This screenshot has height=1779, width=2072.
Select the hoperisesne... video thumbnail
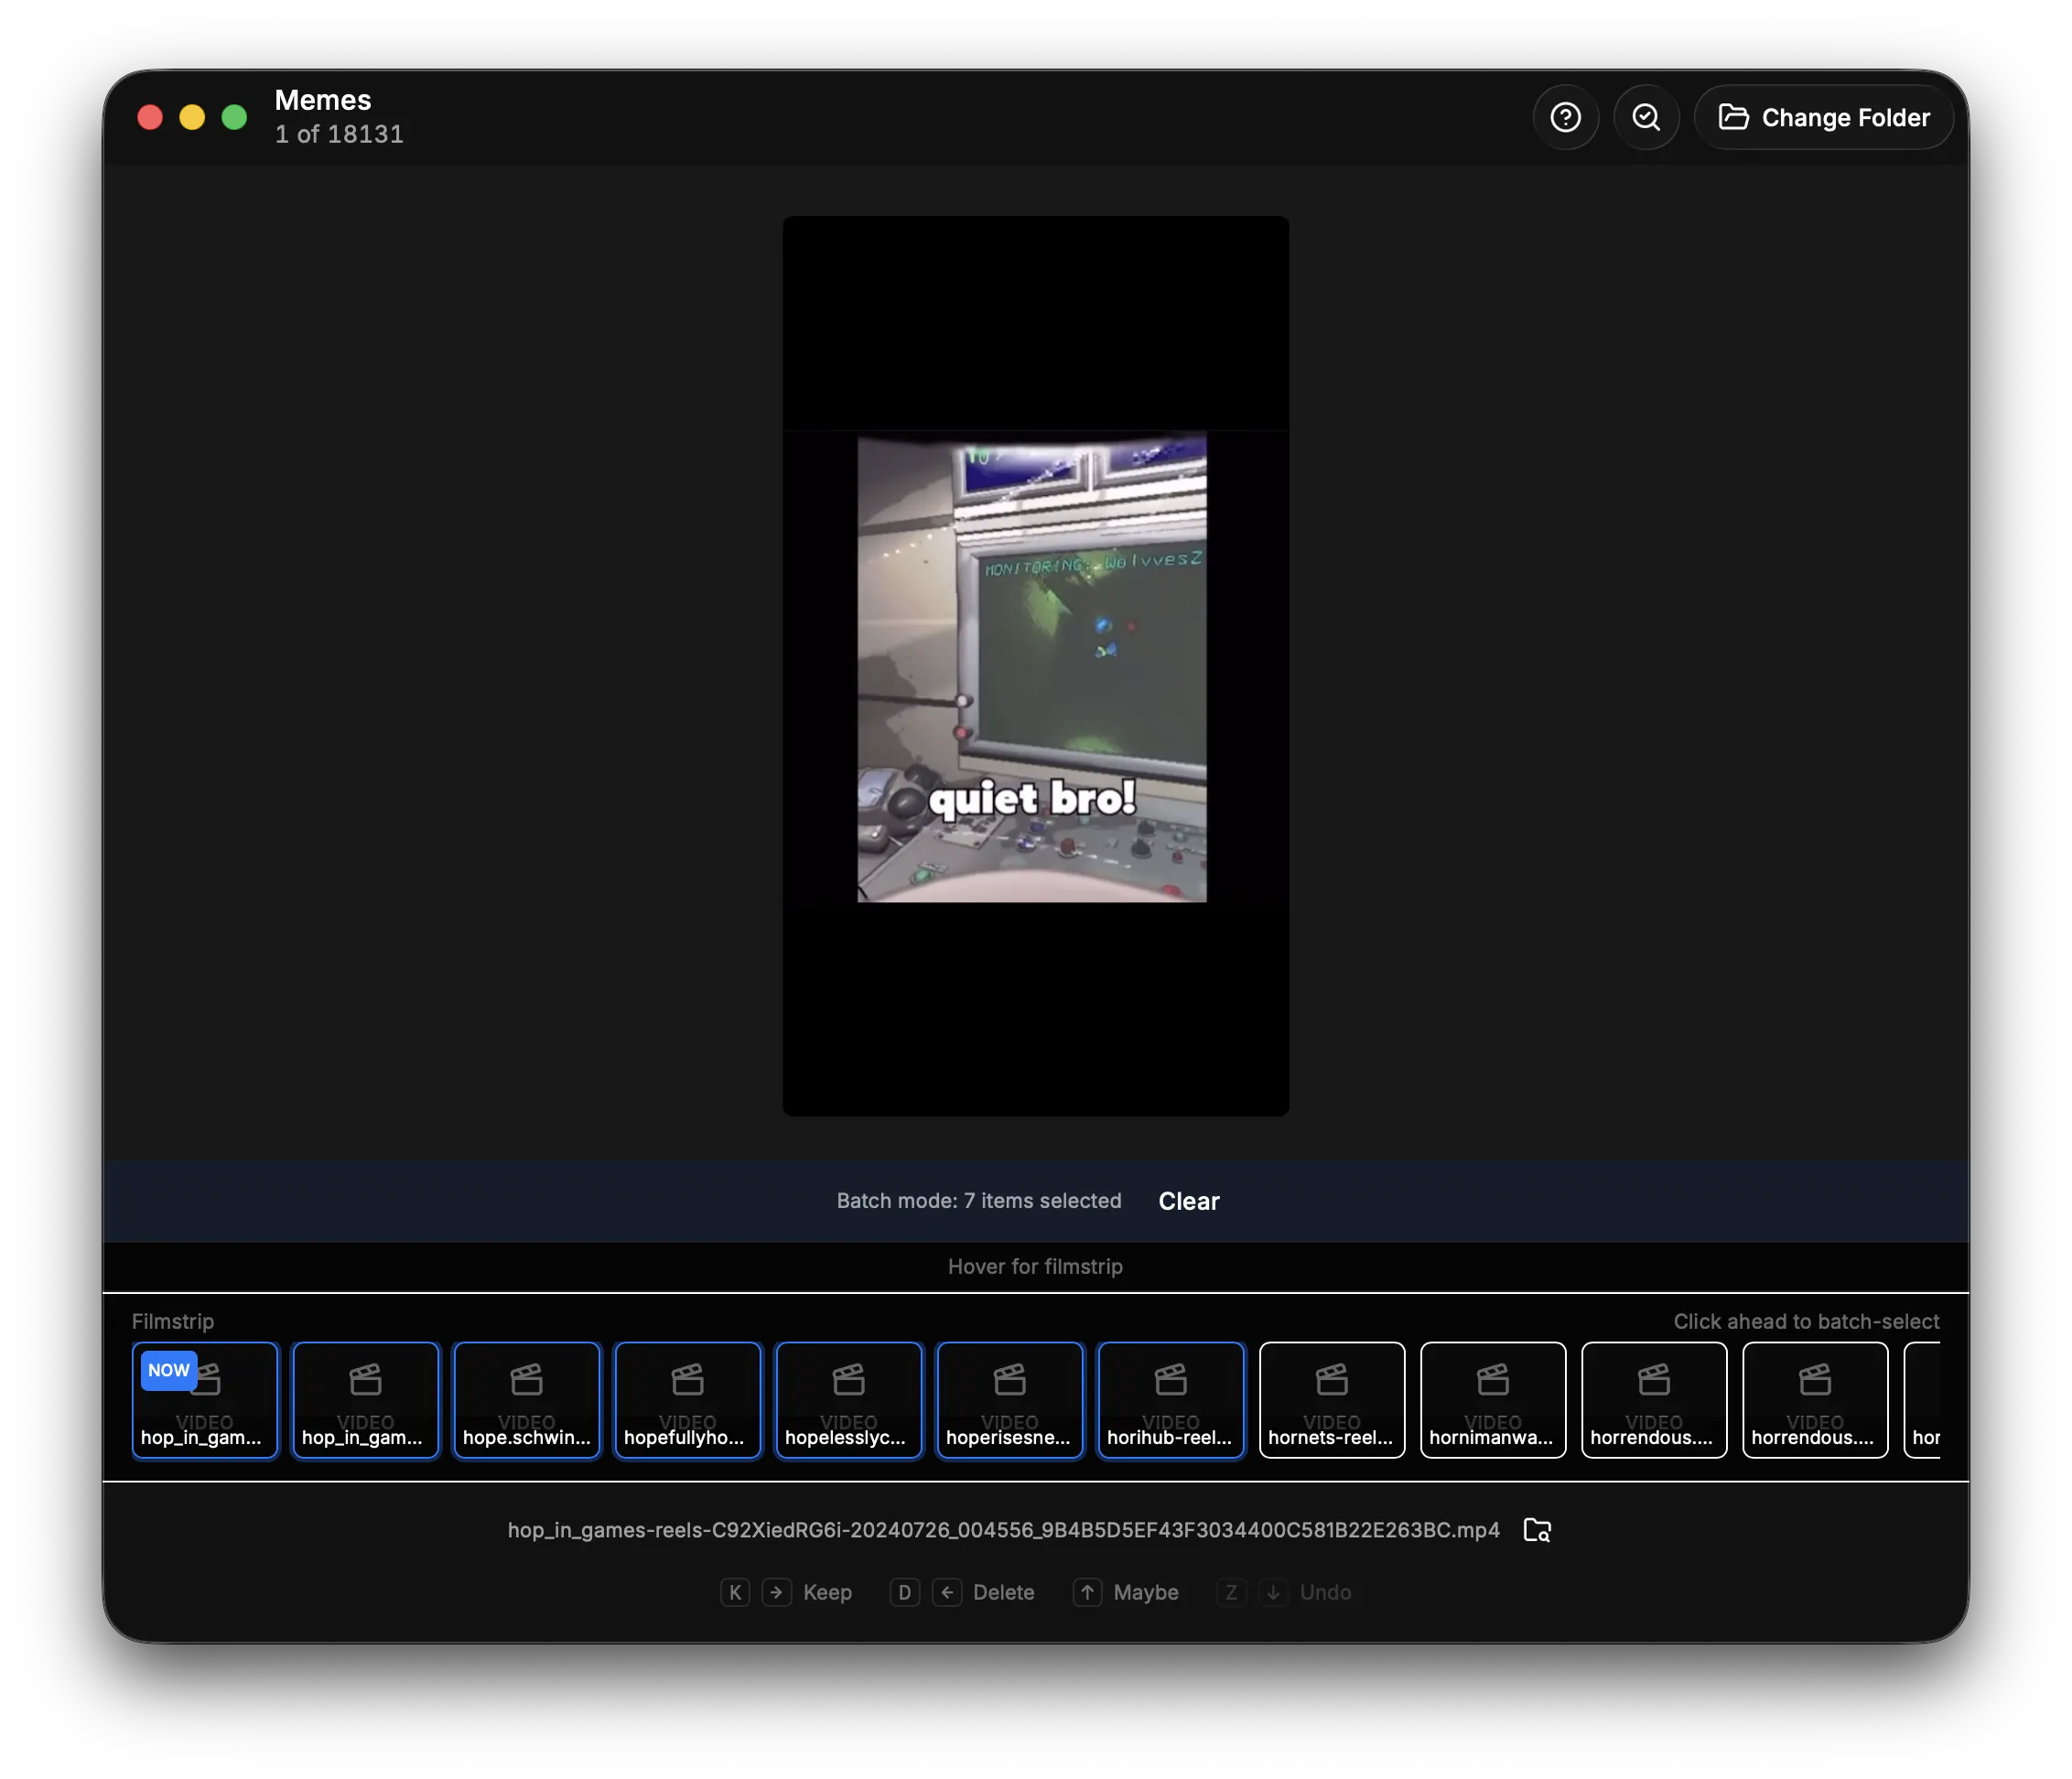click(x=1009, y=1399)
